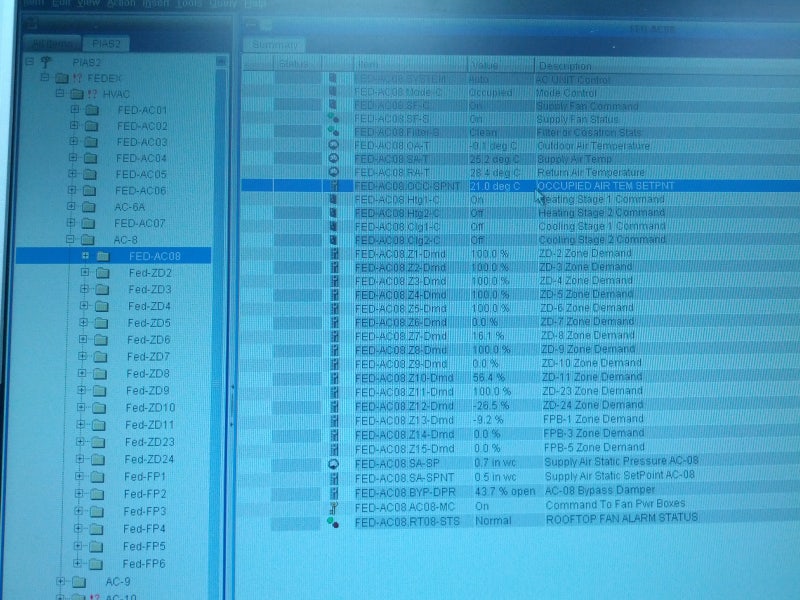Select the Fed-FP6 tree item

tap(144, 564)
